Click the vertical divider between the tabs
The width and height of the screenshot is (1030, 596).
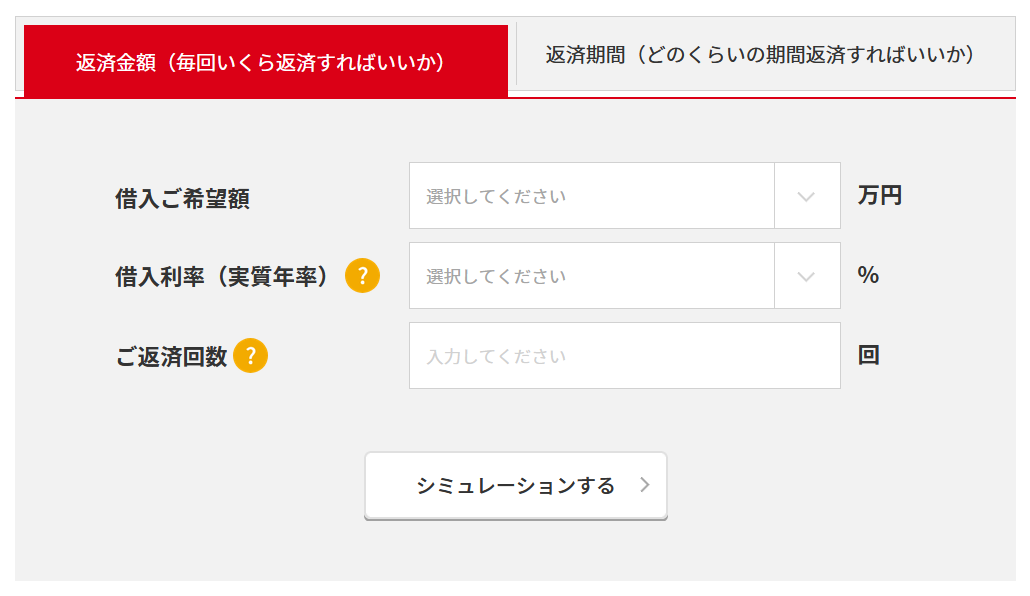516,54
